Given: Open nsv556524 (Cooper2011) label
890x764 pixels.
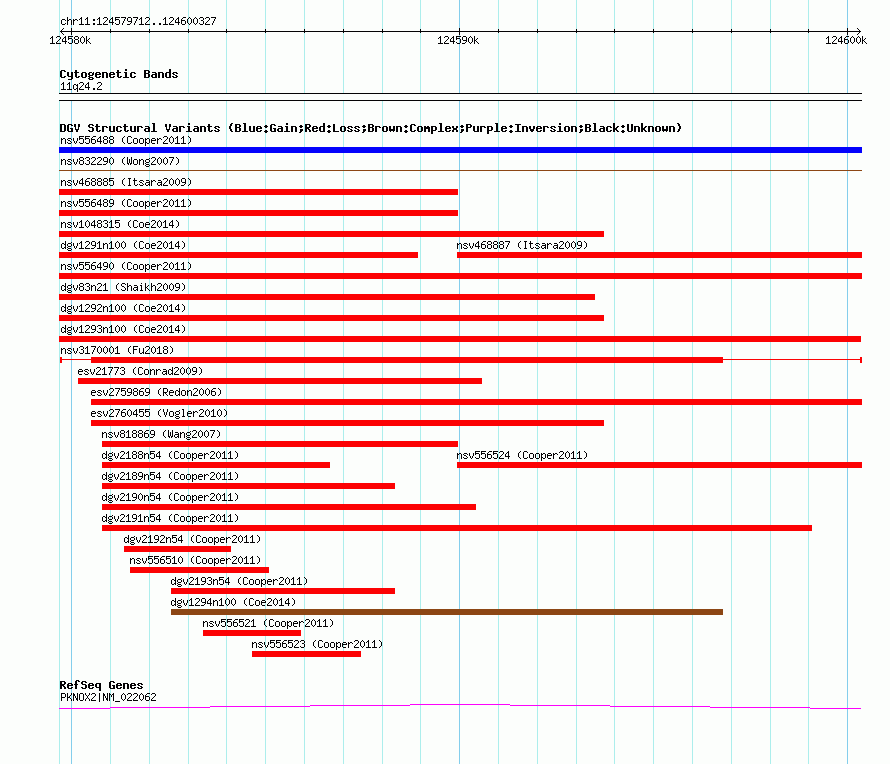Looking at the screenshot, I should [x=522, y=455].
